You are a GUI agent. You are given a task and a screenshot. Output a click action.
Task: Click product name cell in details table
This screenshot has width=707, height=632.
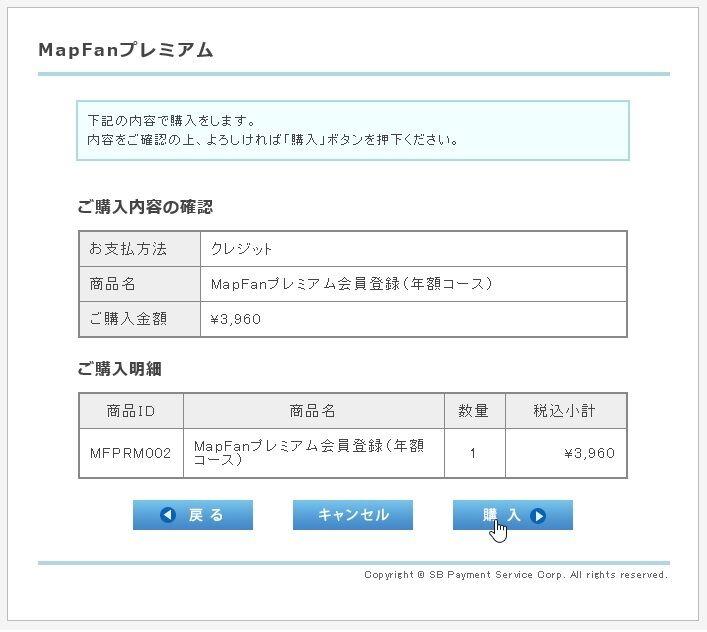[x=314, y=453]
